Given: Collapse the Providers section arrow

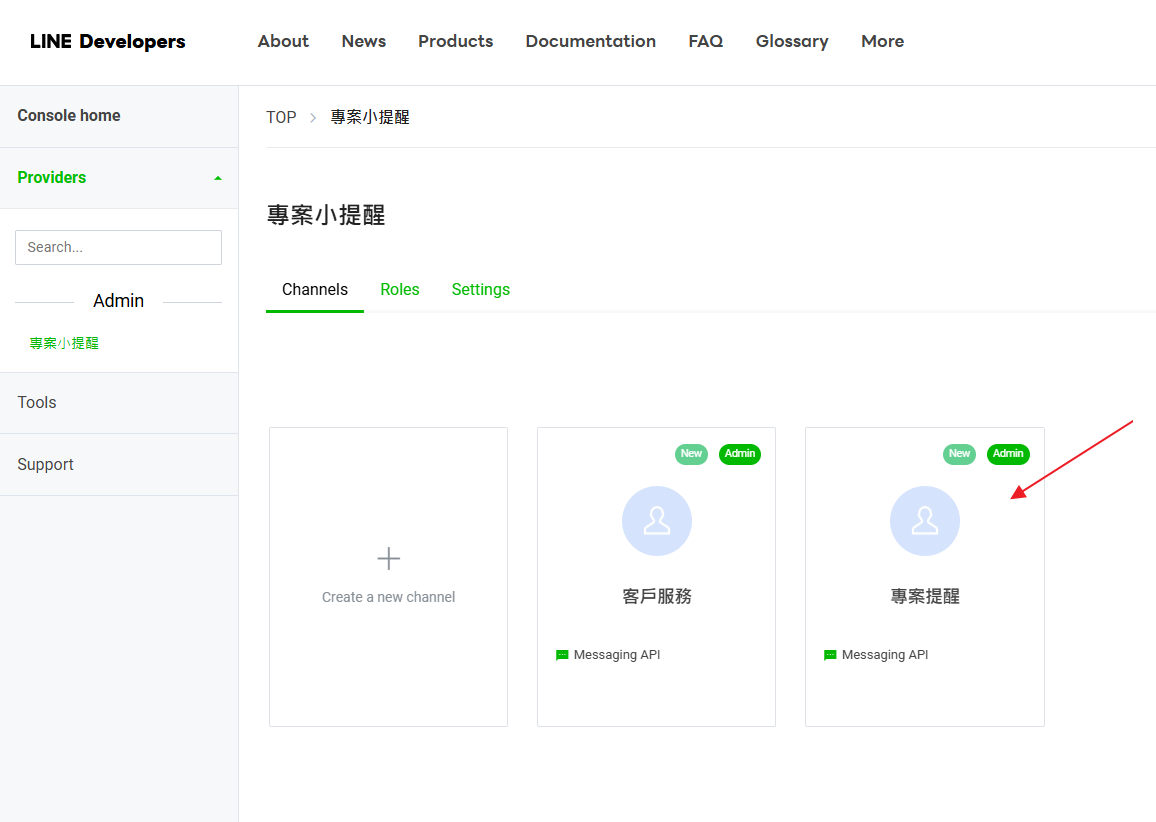Looking at the screenshot, I should tap(217, 178).
